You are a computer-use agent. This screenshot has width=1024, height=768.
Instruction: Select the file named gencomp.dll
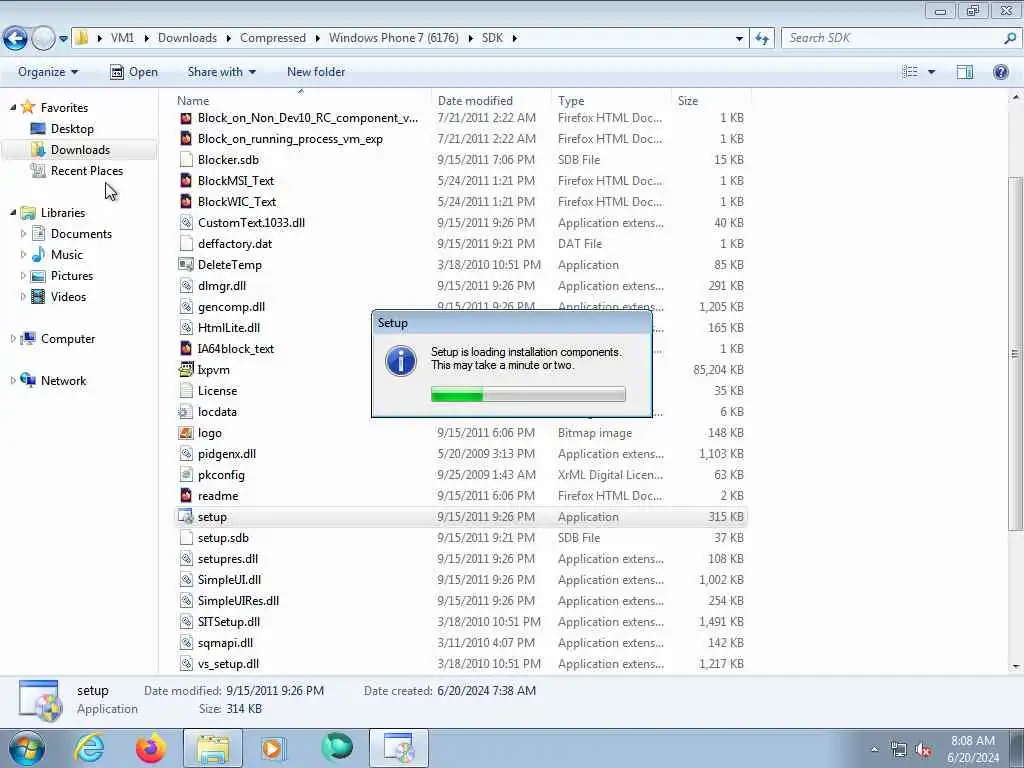[x=231, y=306]
